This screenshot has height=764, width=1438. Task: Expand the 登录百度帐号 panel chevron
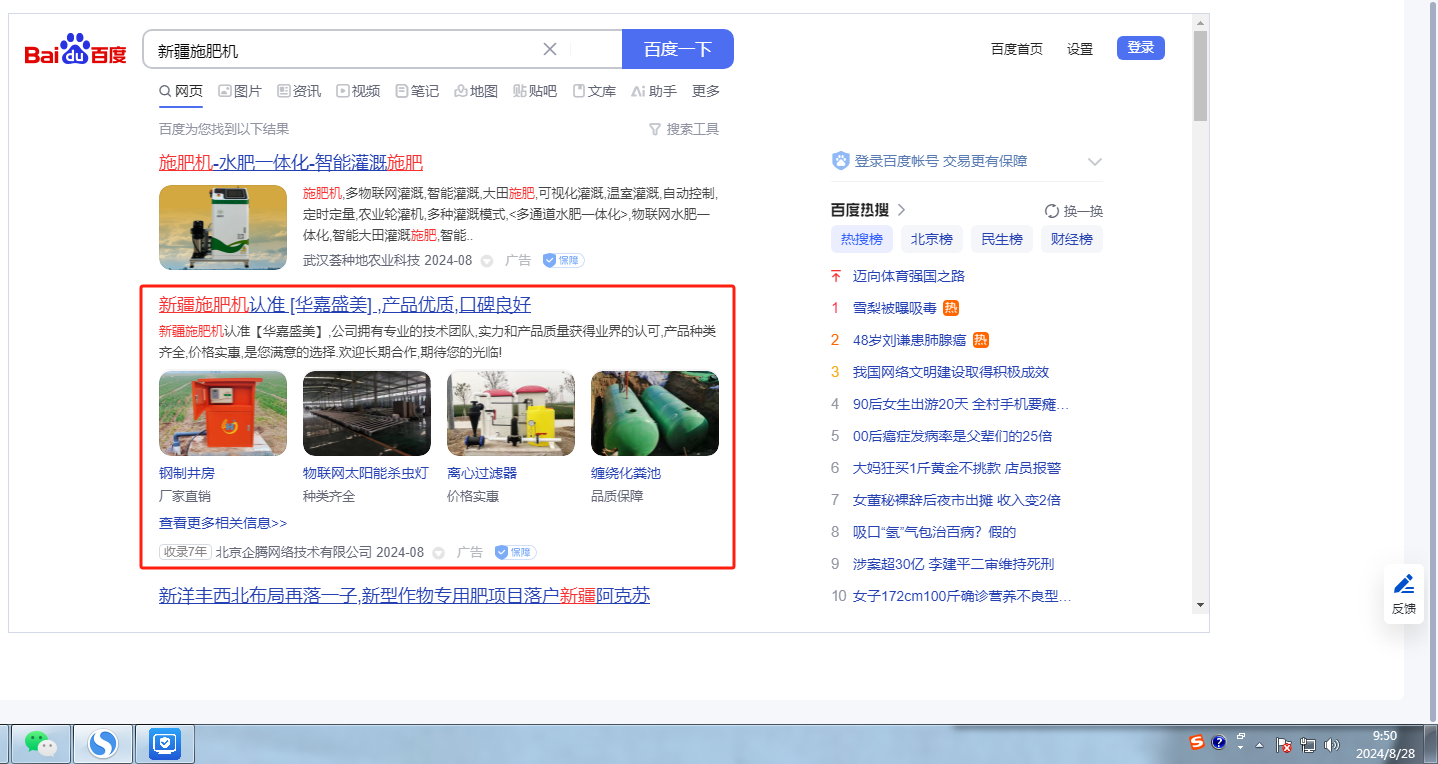pos(1095,162)
